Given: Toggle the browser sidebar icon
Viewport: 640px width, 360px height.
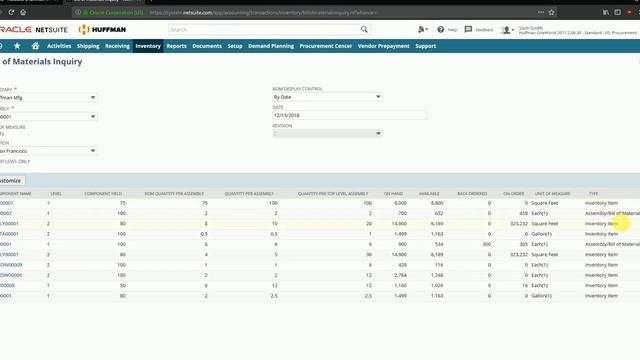Looking at the screenshot, I should click(618, 12).
